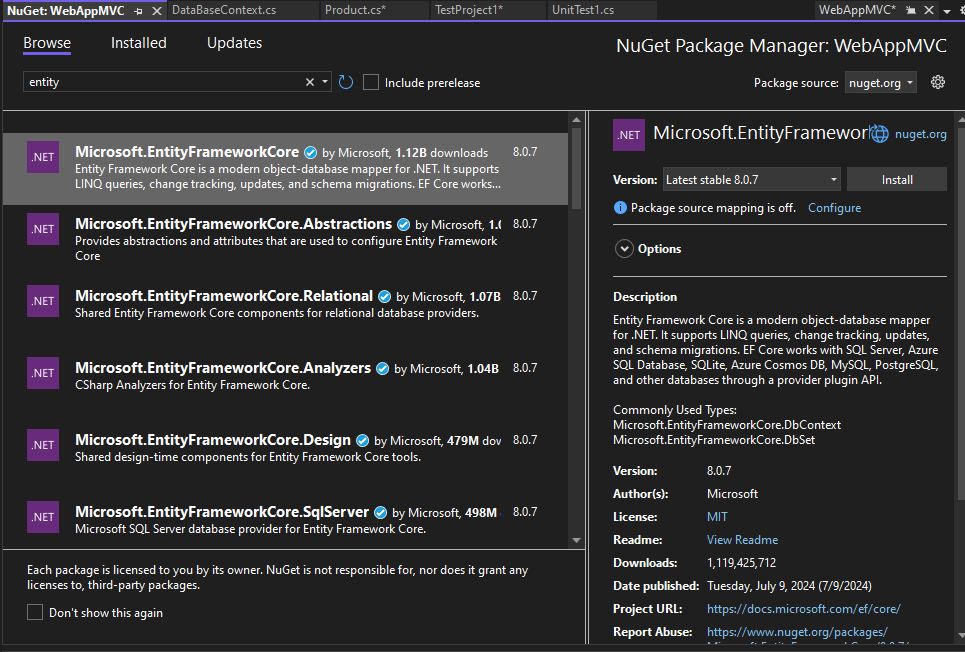This screenshot has width=965, height=652.
Task: Open NuGet settings gear
Action: (937, 82)
